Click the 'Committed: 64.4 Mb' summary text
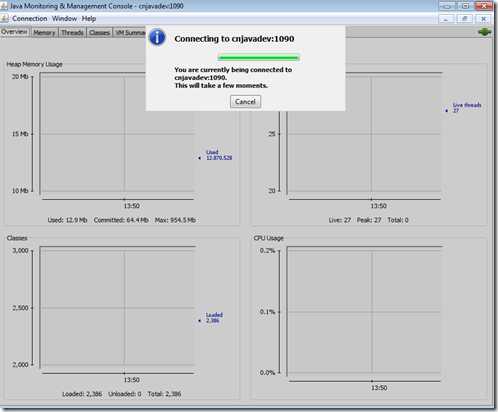Viewport: 498px width, 412px height. (x=121, y=220)
